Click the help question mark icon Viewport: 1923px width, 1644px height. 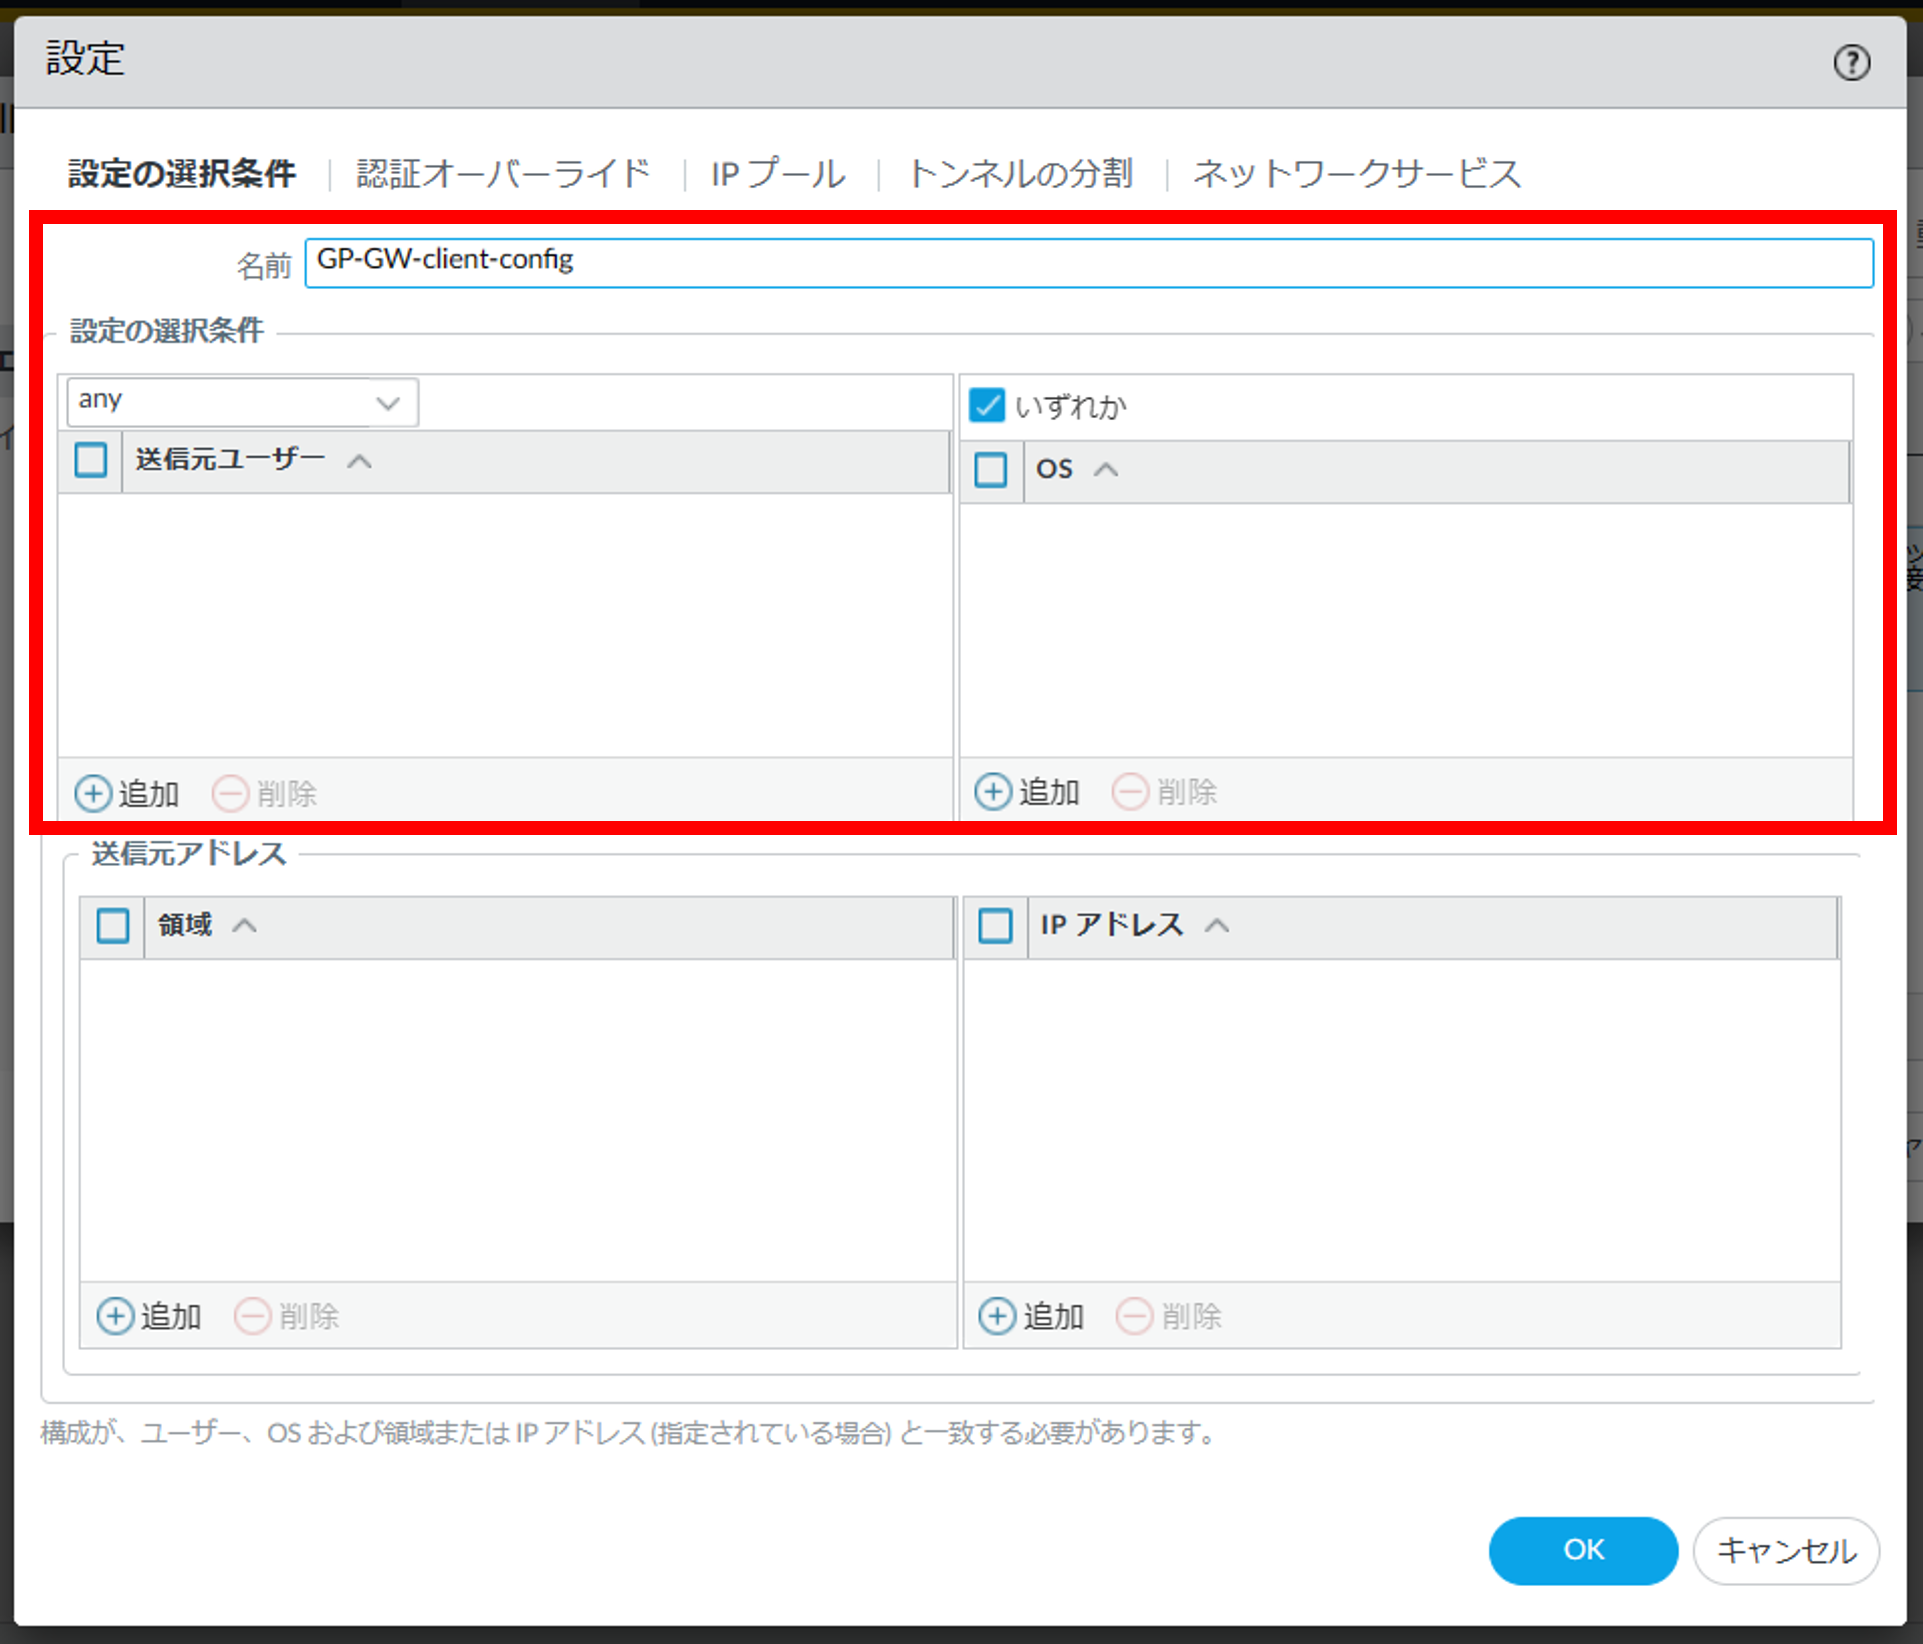(x=1851, y=63)
